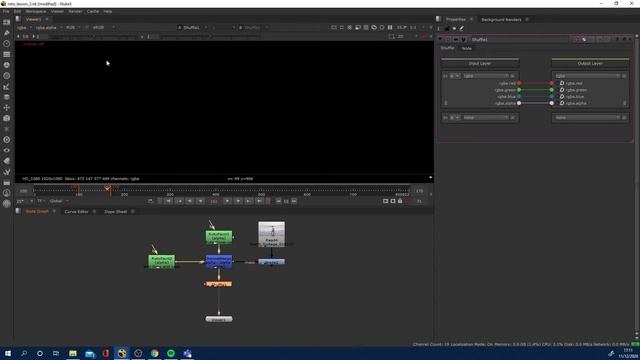640x360 pixels.
Task: Open timeline Global range dropdown
Action: click(59, 201)
